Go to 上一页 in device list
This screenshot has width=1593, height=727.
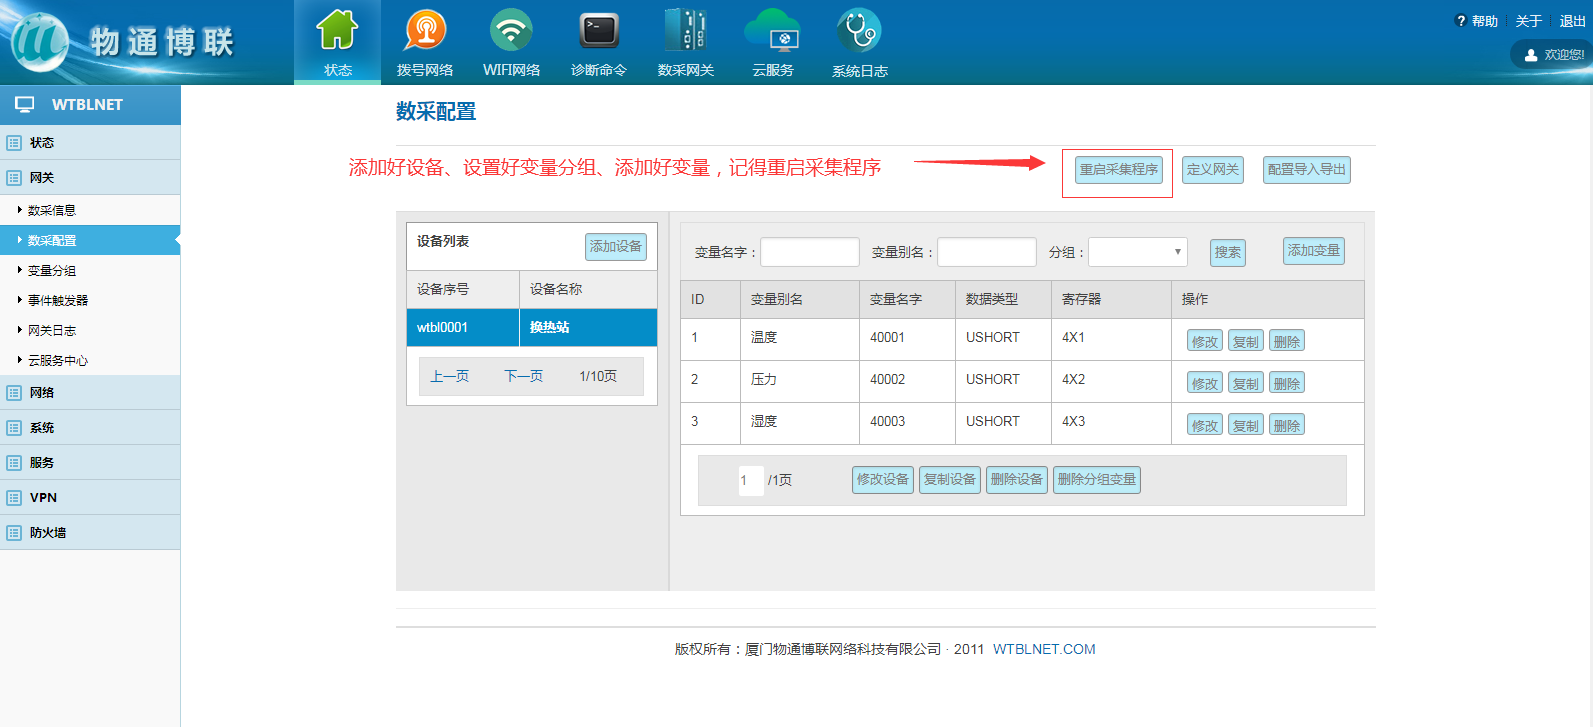[450, 376]
